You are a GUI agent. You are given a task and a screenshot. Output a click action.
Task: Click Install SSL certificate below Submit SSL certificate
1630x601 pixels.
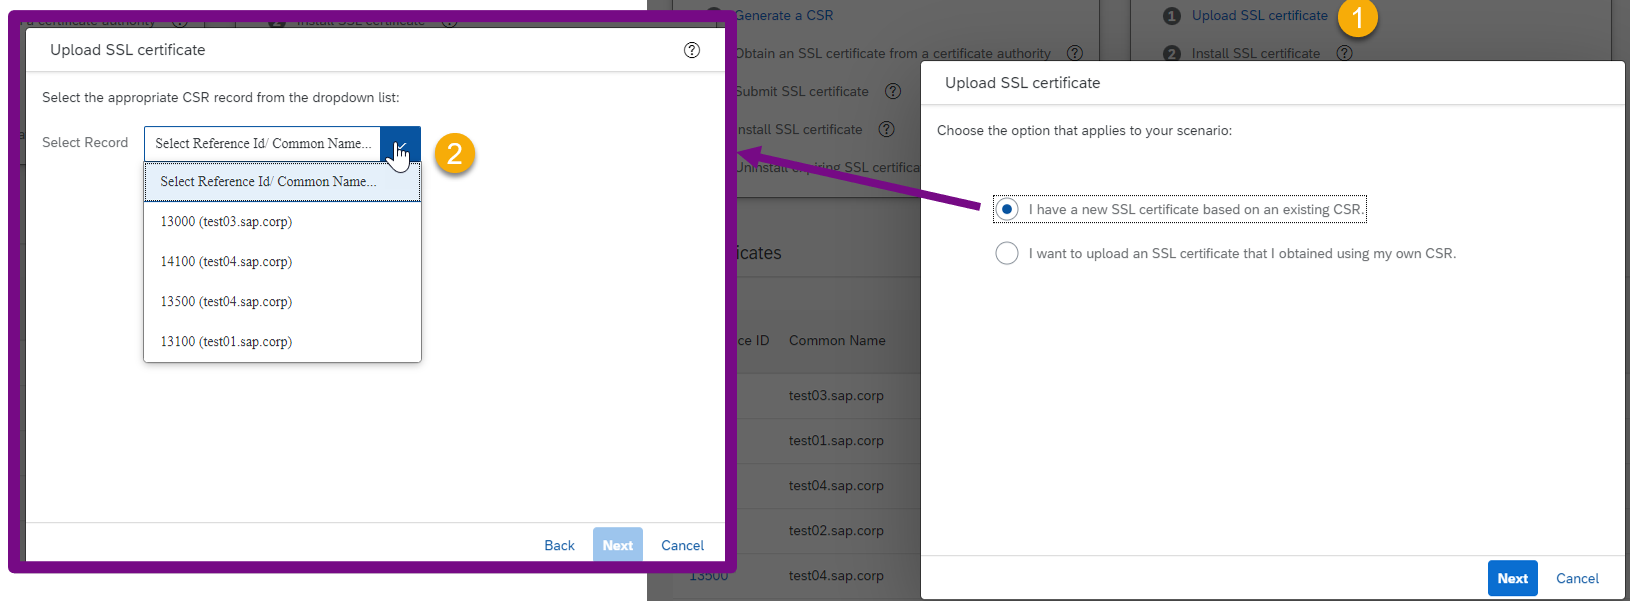pos(799,130)
